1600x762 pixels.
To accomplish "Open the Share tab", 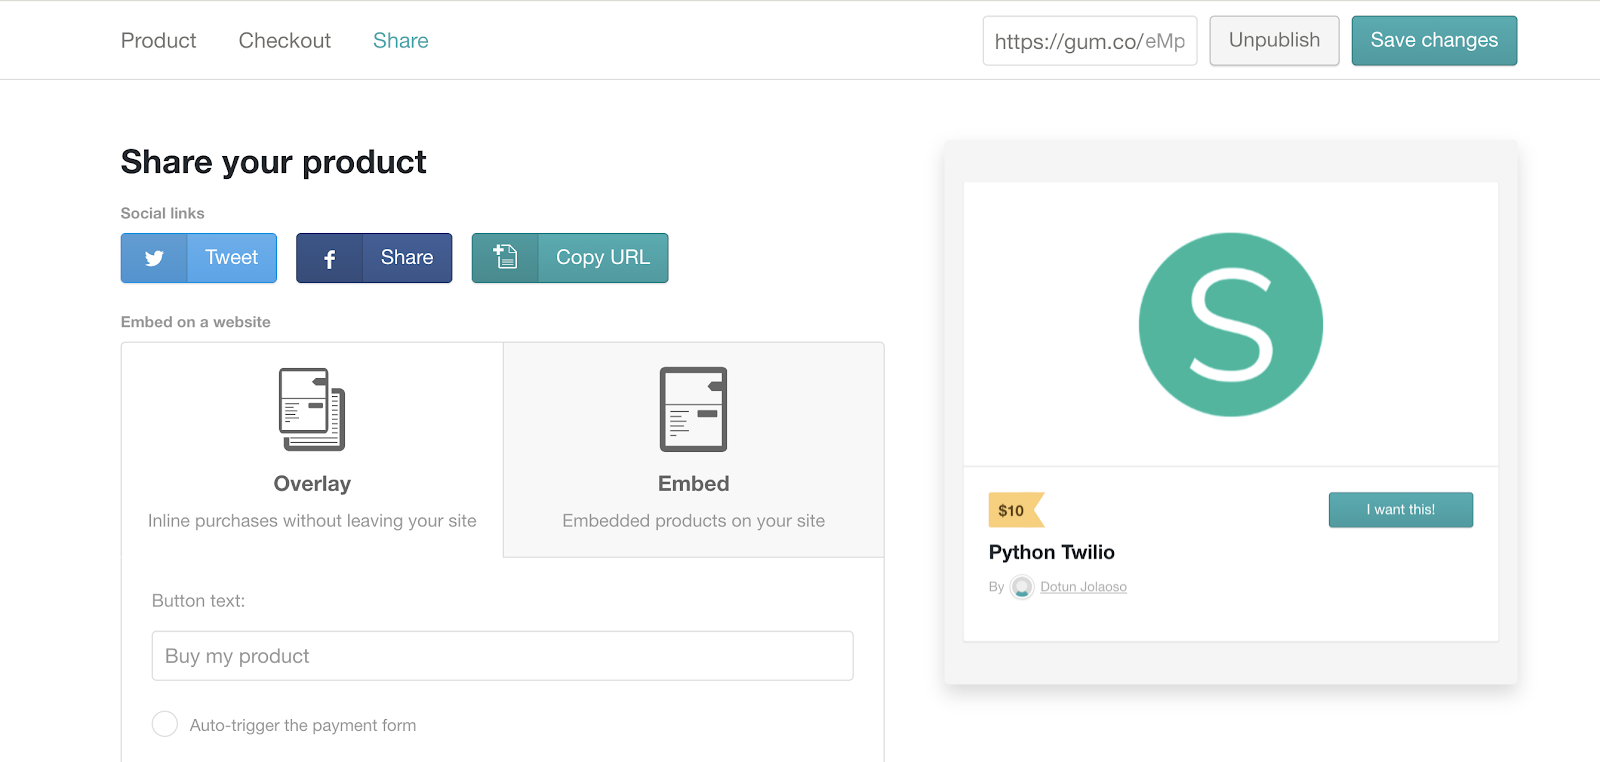I will (x=400, y=41).
